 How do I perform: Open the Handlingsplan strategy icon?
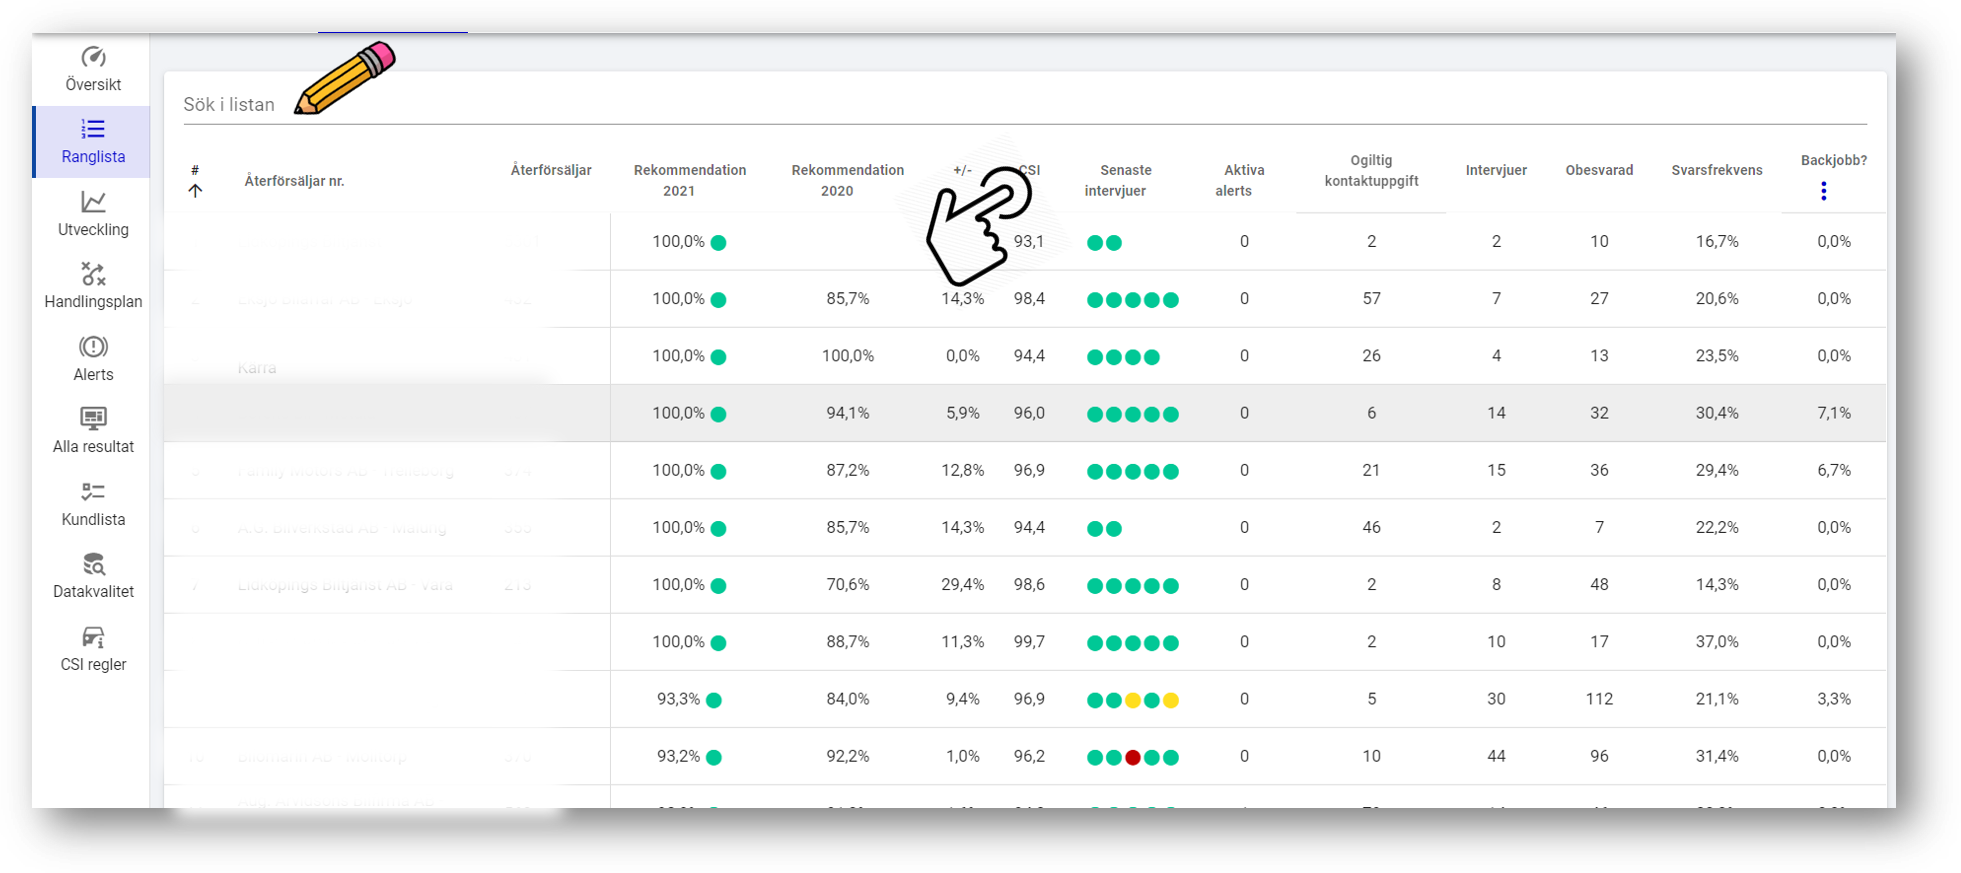pyautogui.click(x=93, y=274)
